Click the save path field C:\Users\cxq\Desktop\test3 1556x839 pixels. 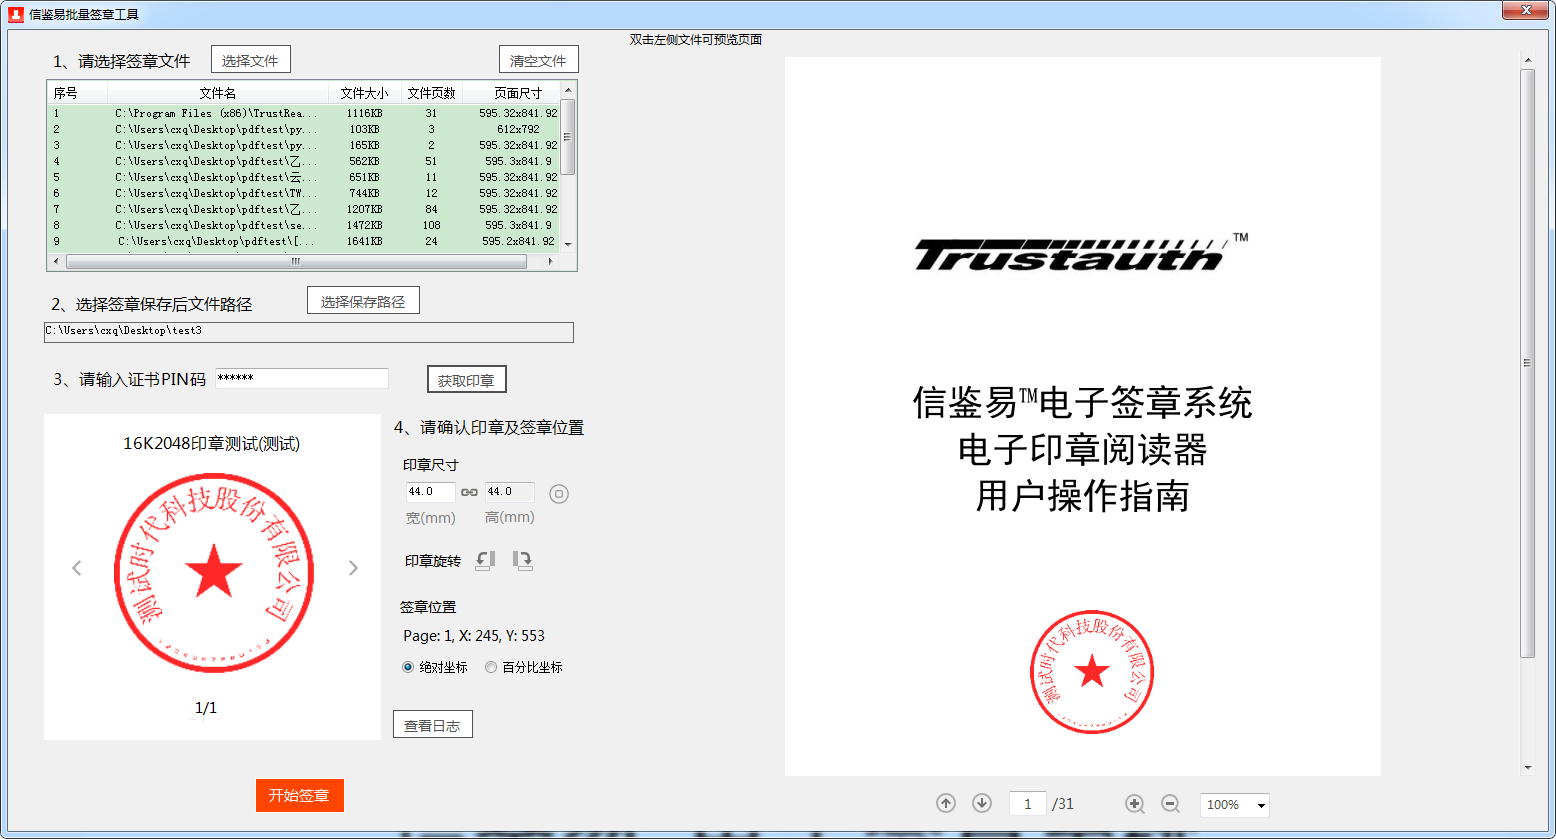tap(309, 332)
